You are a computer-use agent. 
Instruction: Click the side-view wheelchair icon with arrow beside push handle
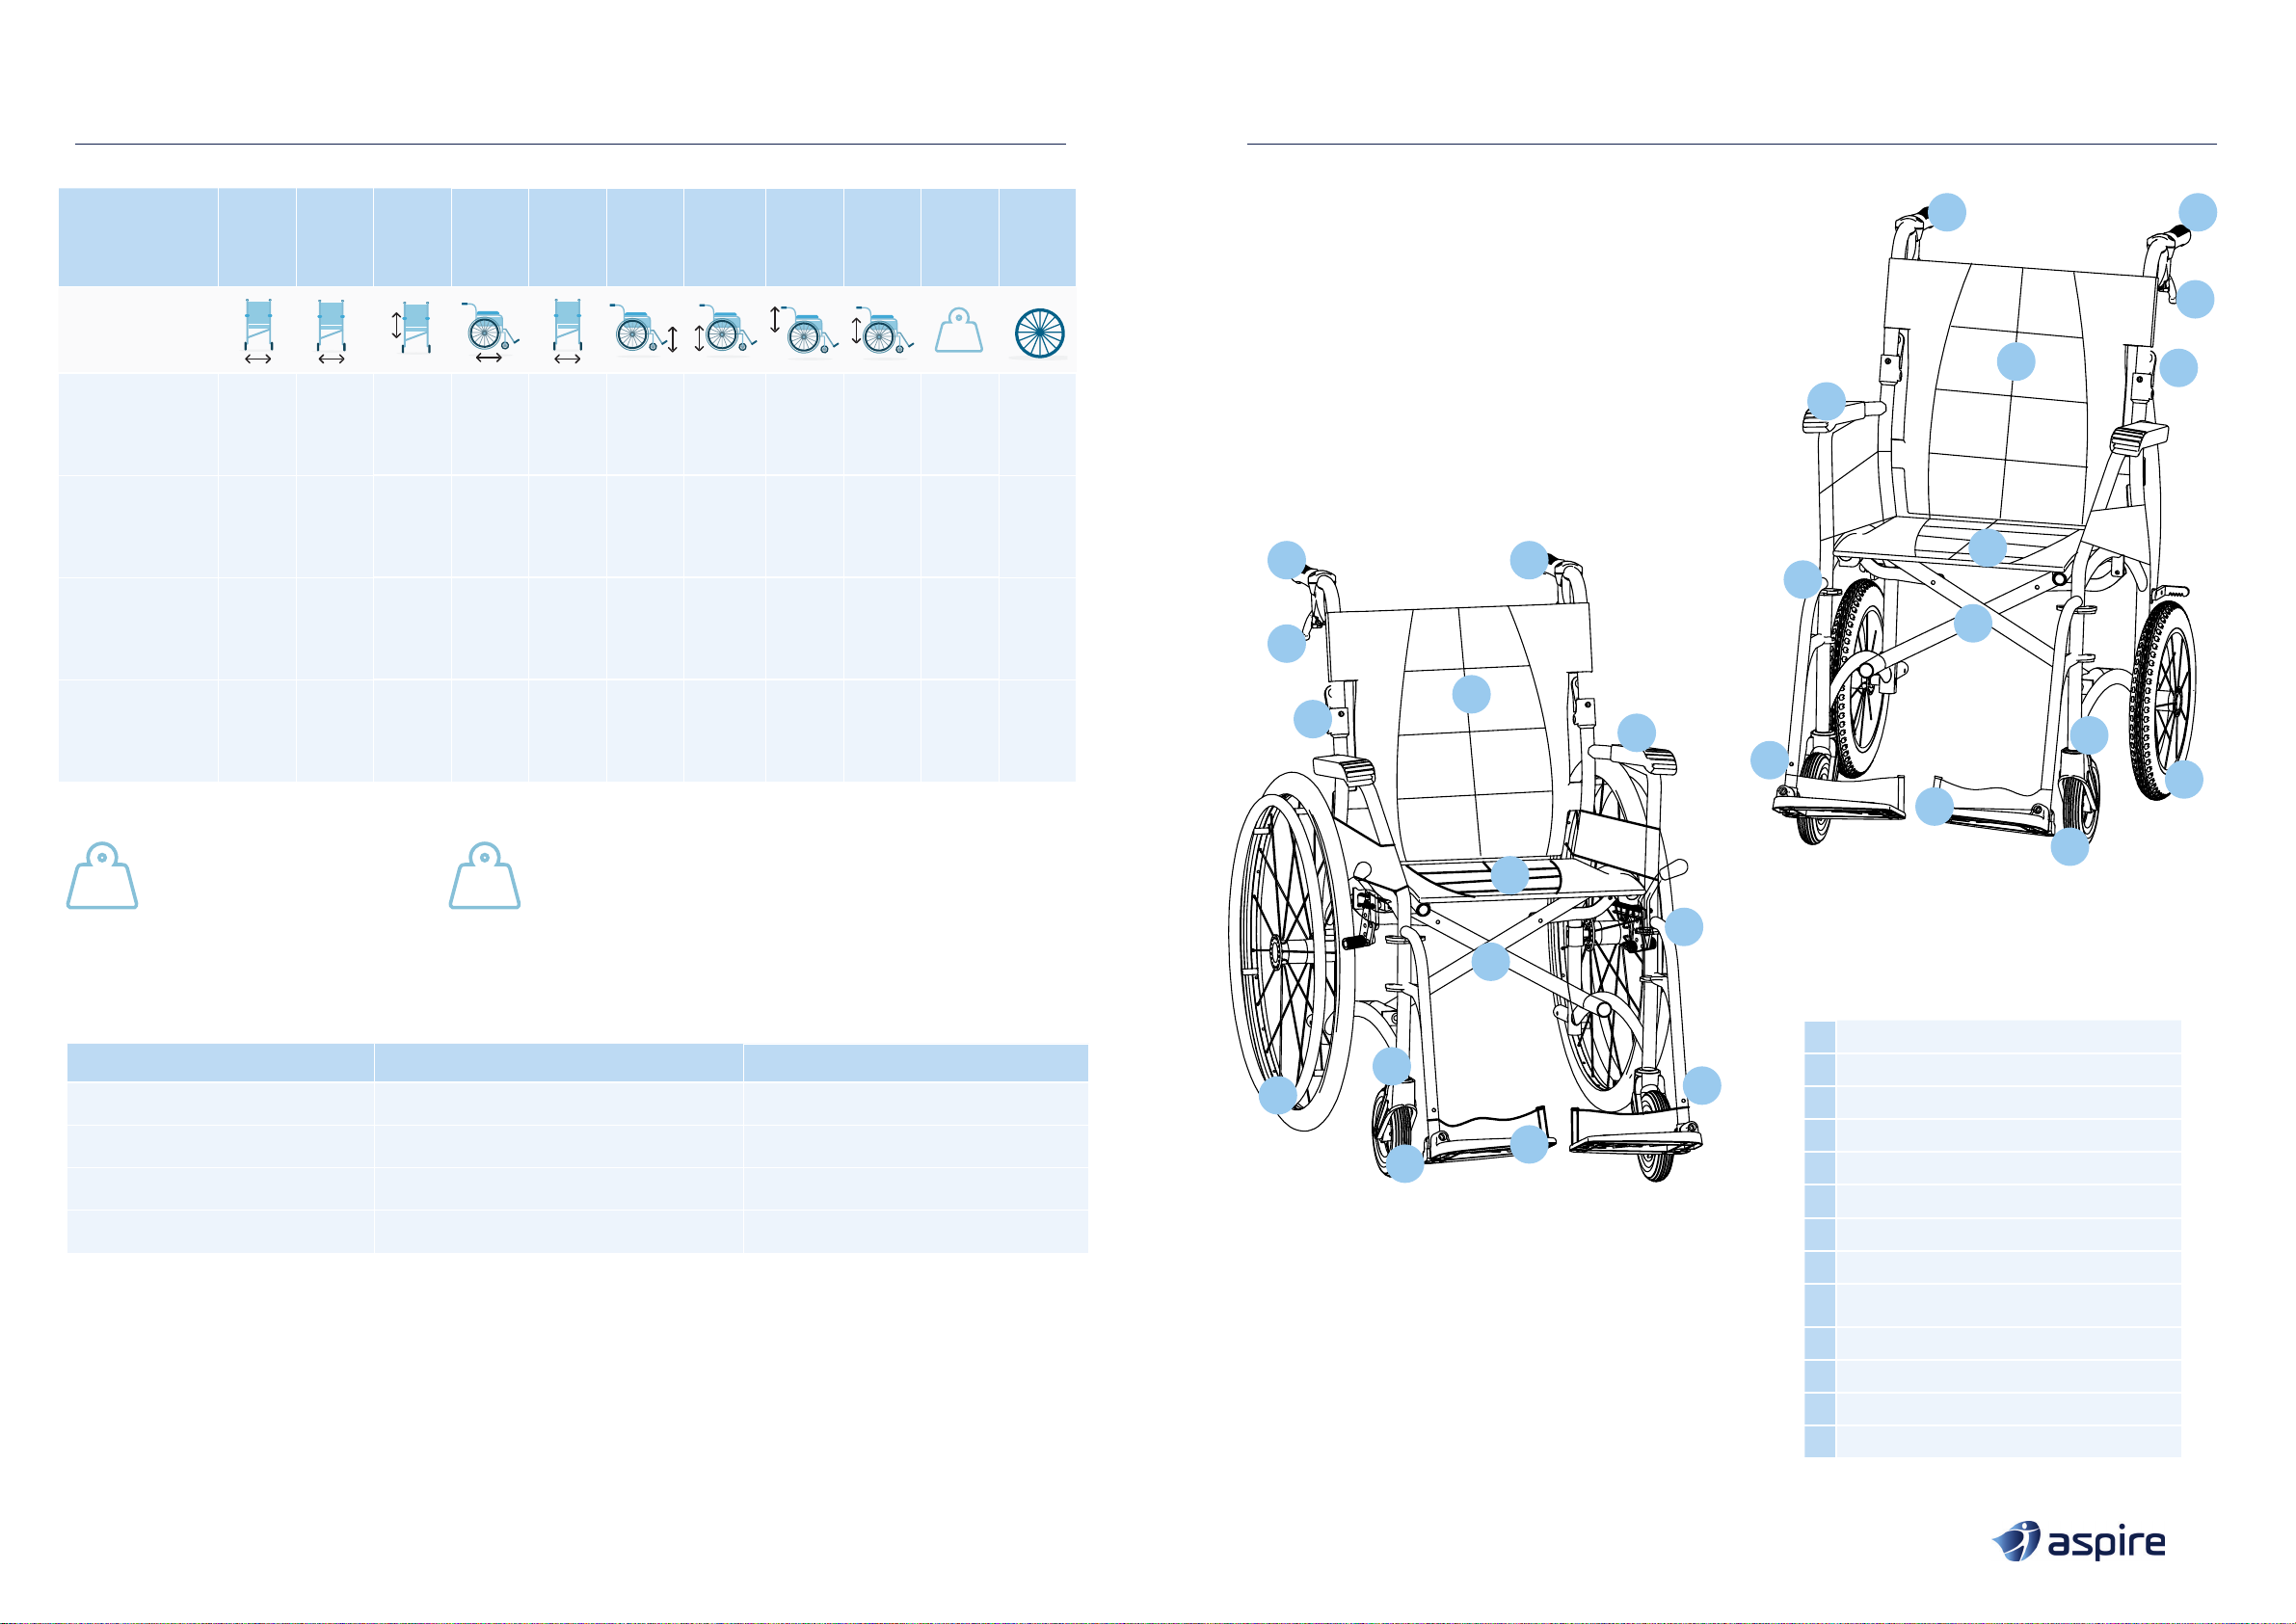[x=803, y=330]
